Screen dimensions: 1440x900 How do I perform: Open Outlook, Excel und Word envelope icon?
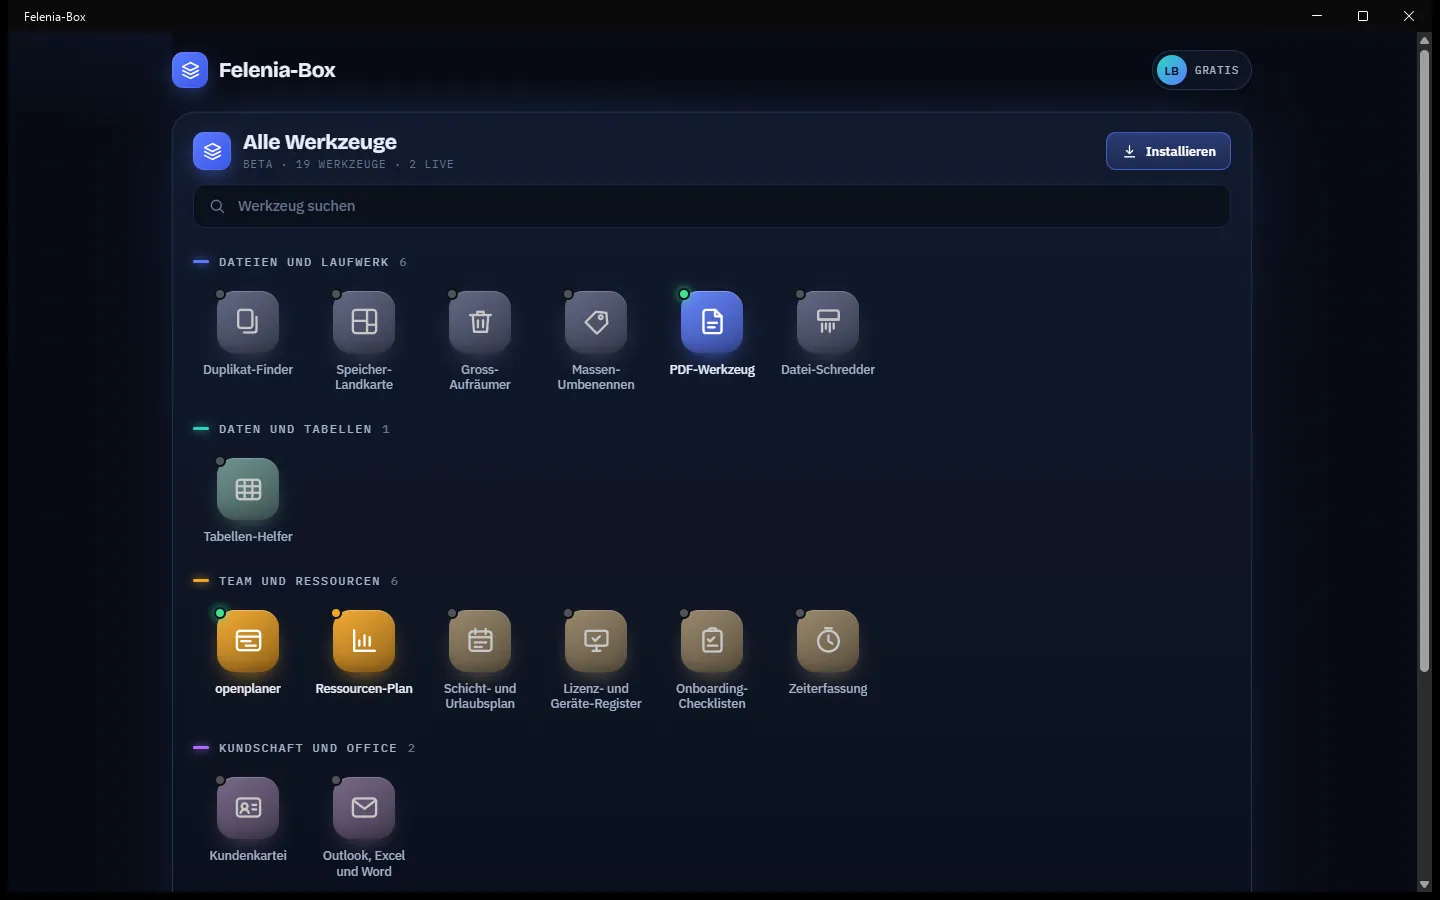[364, 808]
